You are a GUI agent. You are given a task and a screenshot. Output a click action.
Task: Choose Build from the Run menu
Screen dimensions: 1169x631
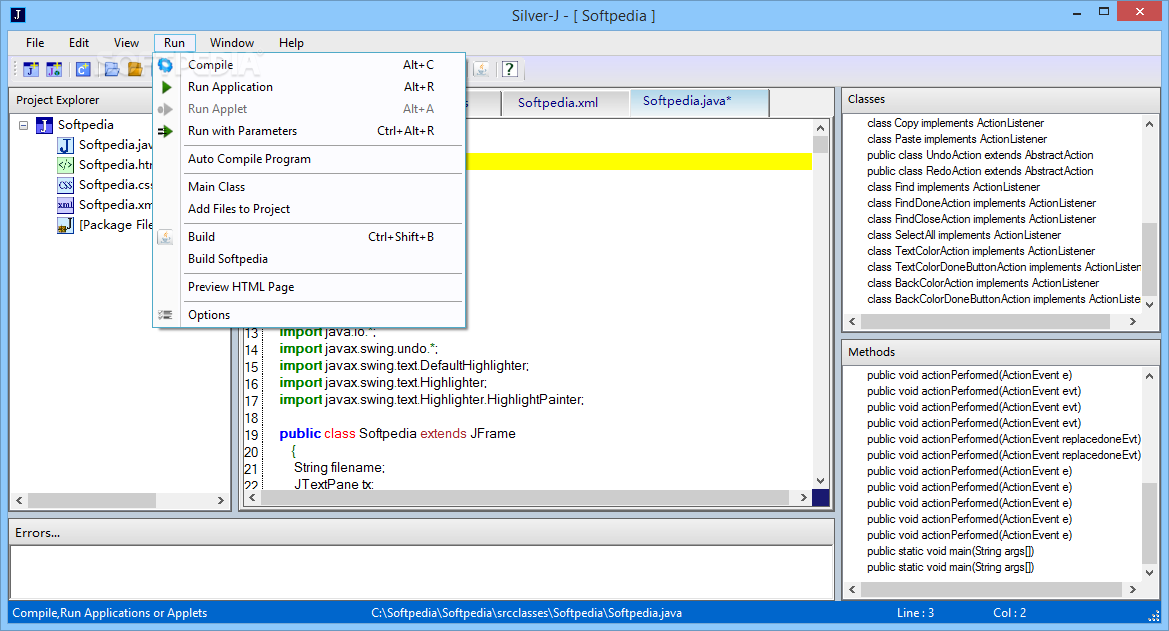(309, 237)
